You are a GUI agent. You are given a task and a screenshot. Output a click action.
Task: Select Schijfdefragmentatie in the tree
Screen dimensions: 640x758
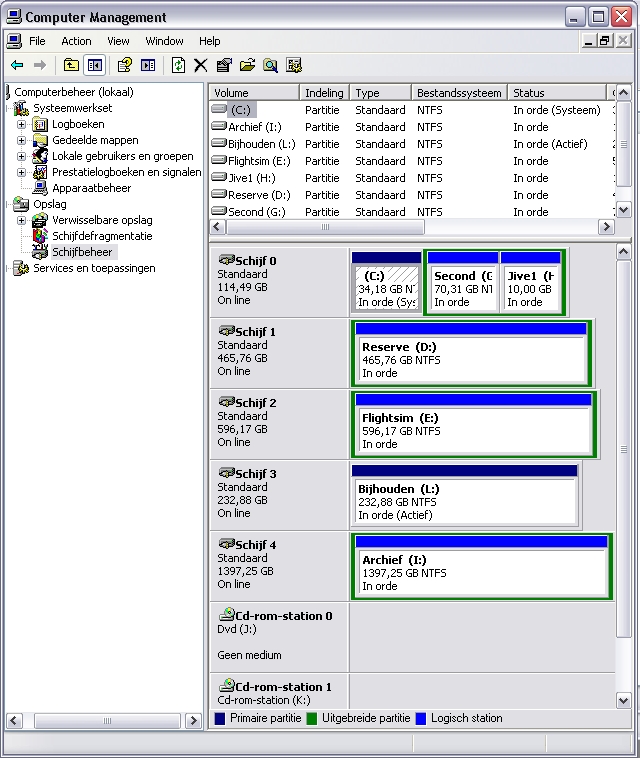102,236
